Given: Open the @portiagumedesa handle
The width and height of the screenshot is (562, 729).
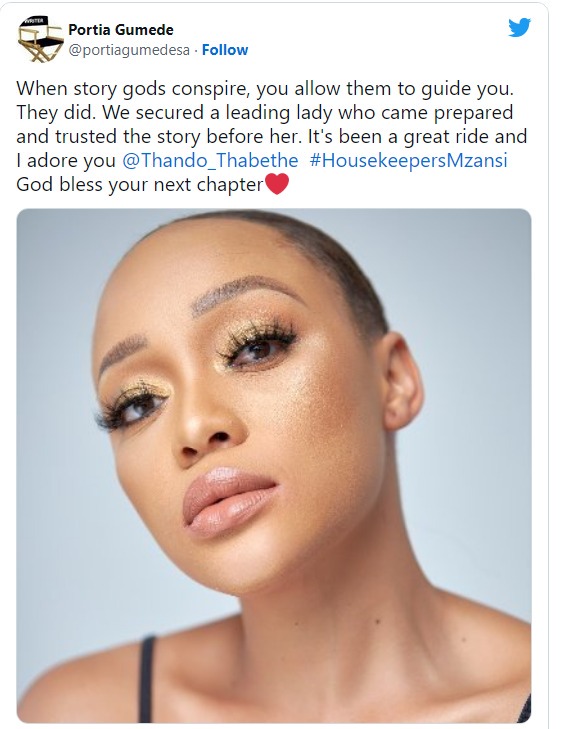Looking at the screenshot, I should point(129,50).
